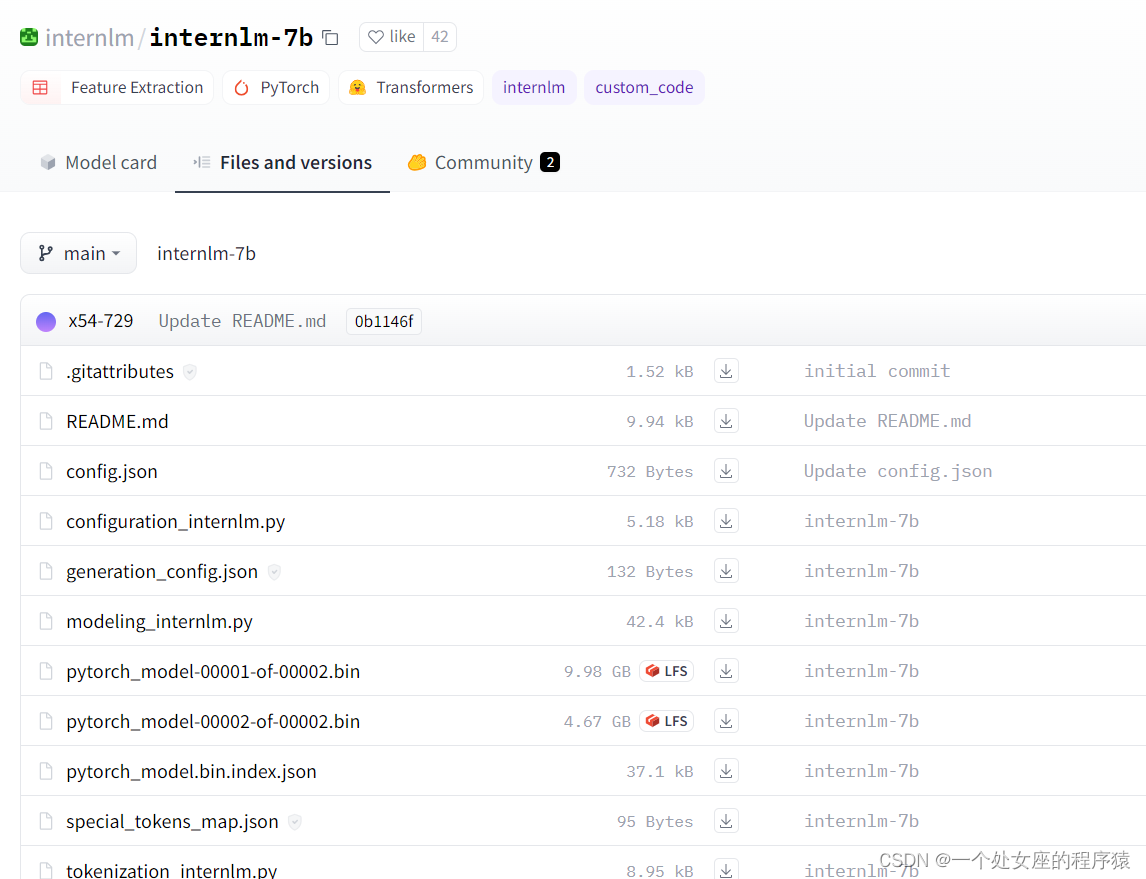Select the Transformers tag

click(x=411, y=88)
